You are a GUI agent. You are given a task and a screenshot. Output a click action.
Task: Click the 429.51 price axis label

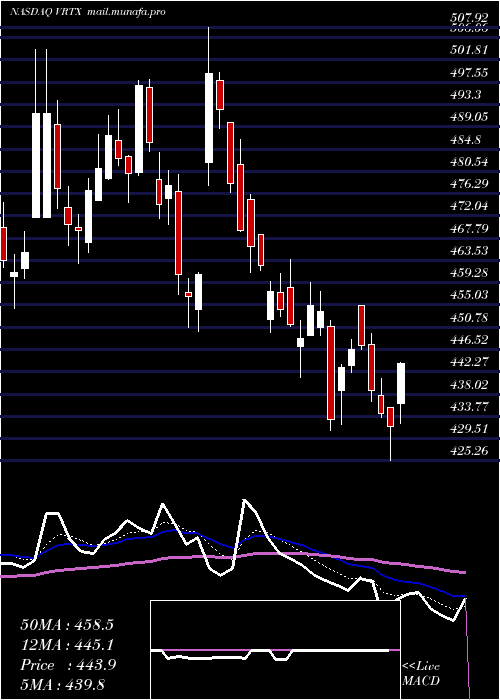(x=469, y=429)
